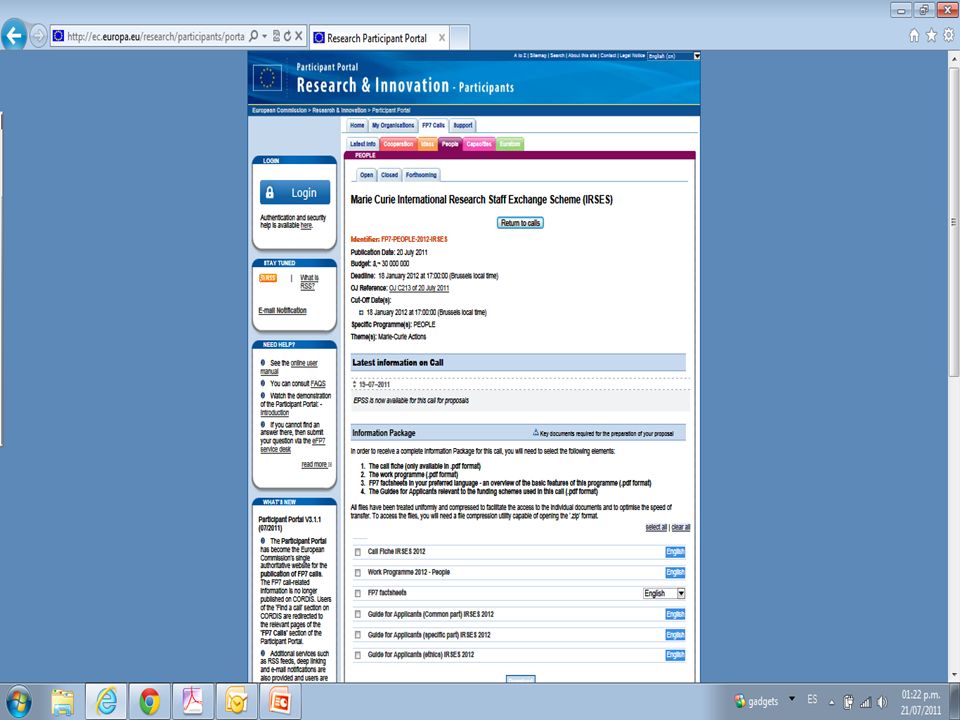Show Closed calls tab
960x720 pixels.
tap(389, 175)
